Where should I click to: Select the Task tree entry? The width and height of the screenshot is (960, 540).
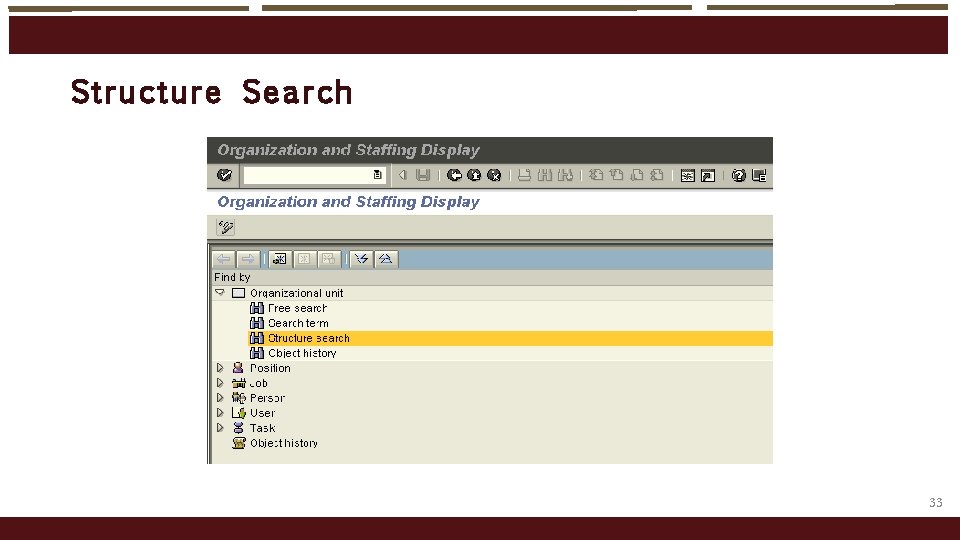(262, 428)
